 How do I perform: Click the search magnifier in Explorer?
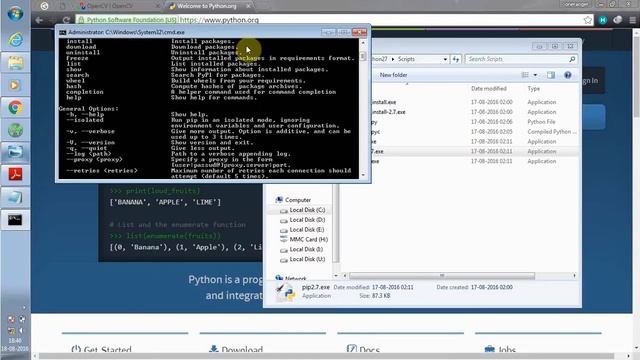pyautogui.click(x=572, y=59)
